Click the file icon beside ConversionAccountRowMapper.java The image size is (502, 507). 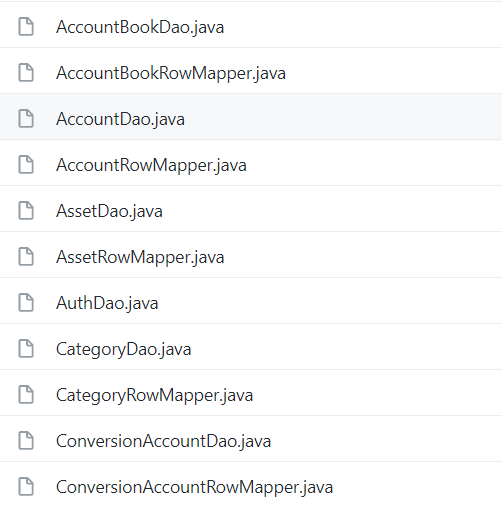pyautogui.click(x=26, y=487)
